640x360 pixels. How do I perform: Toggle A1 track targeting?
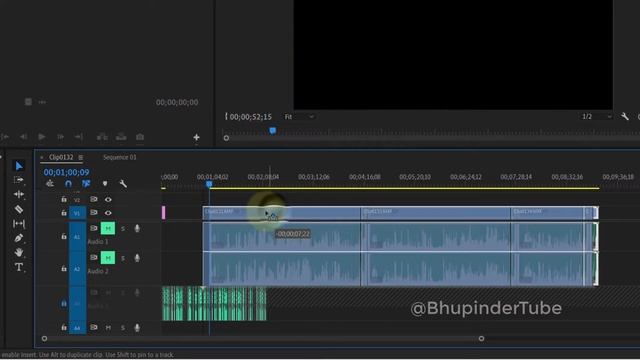[77, 236]
